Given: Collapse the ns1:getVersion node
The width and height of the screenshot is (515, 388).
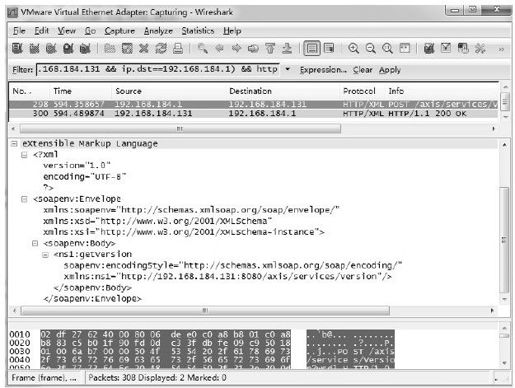Looking at the screenshot, I should coord(45,255).
